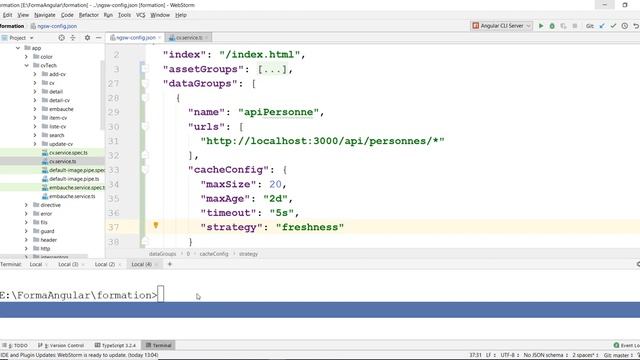This screenshot has width=640, height=360.
Task: Switch to the cv.service.ts editor tab
Action: 189,38
